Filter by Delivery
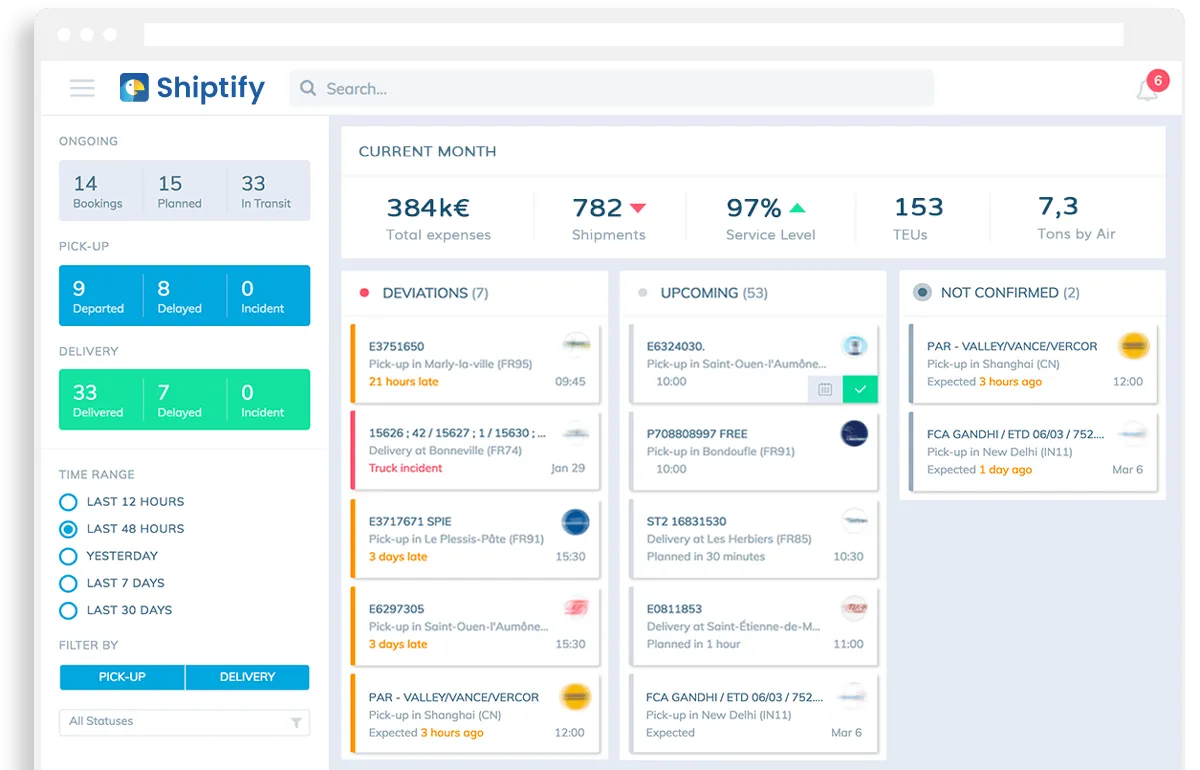 click(247, 677)
